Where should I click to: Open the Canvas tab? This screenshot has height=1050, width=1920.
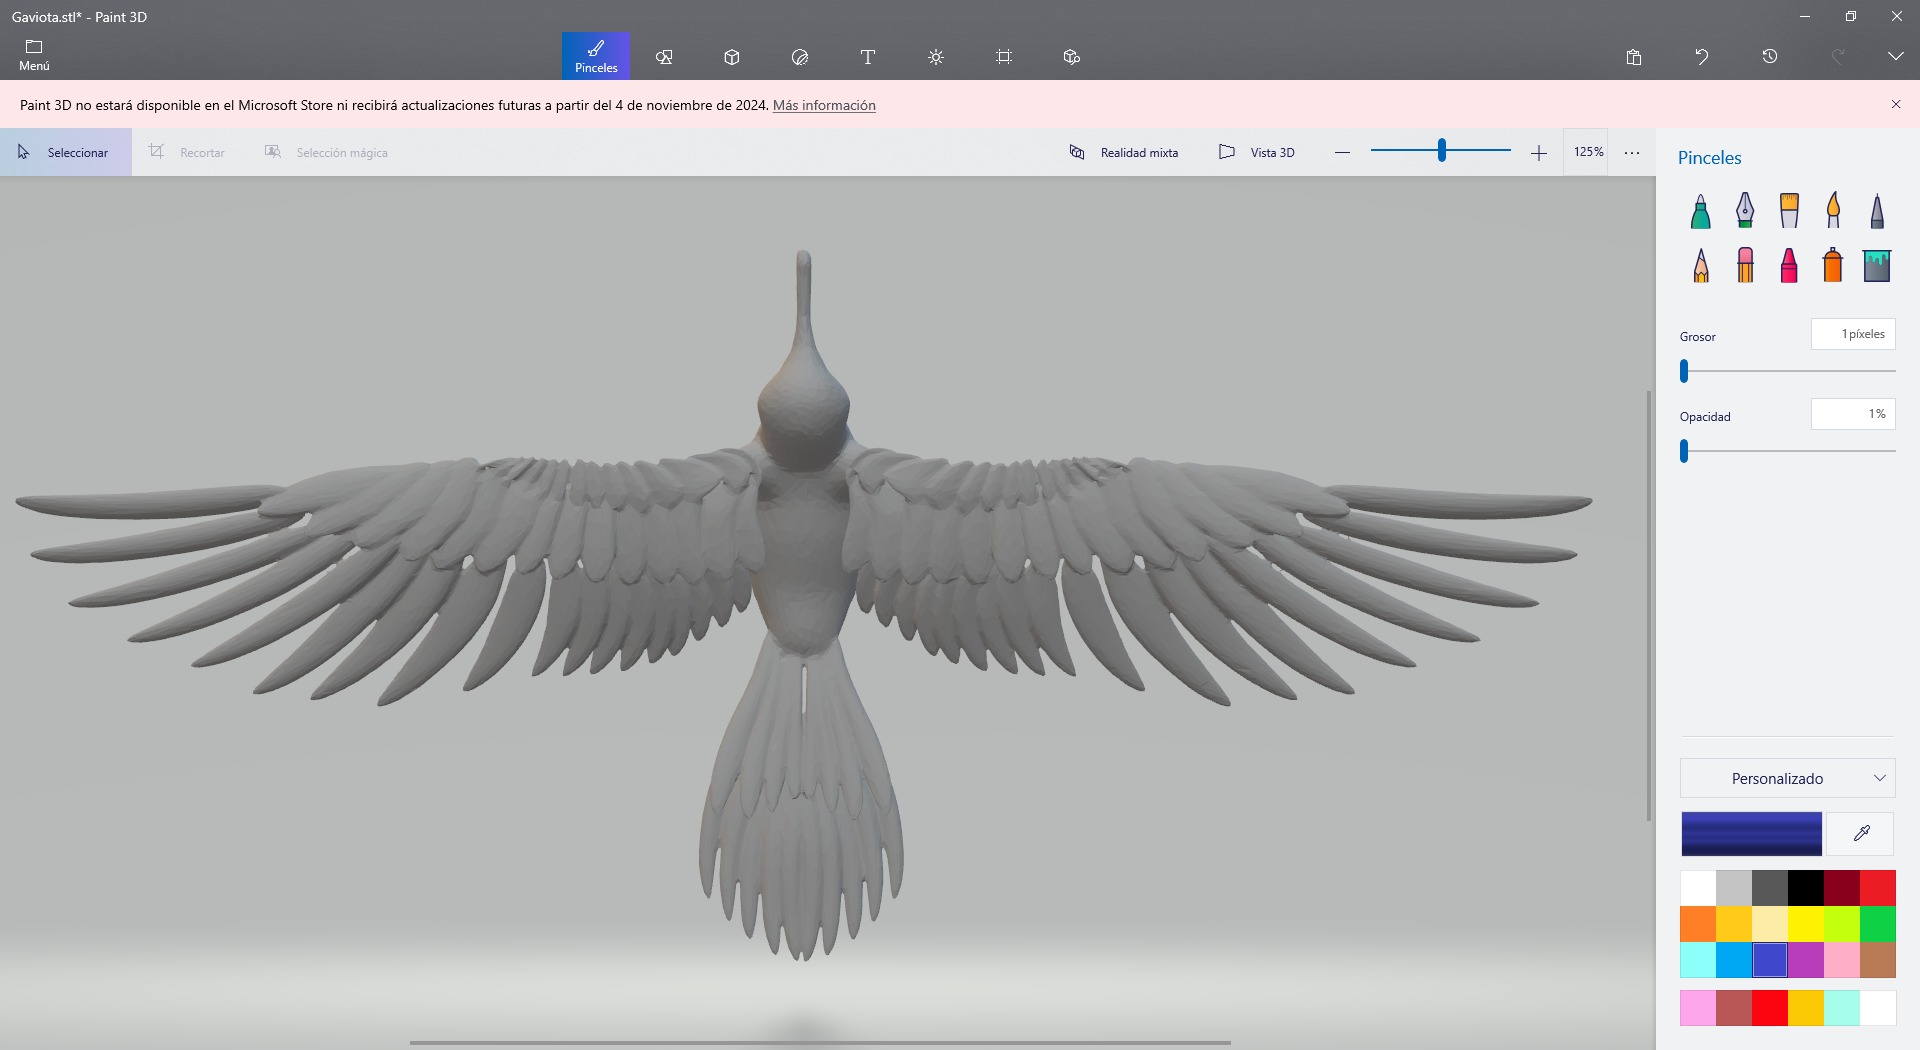(1004, 56)
